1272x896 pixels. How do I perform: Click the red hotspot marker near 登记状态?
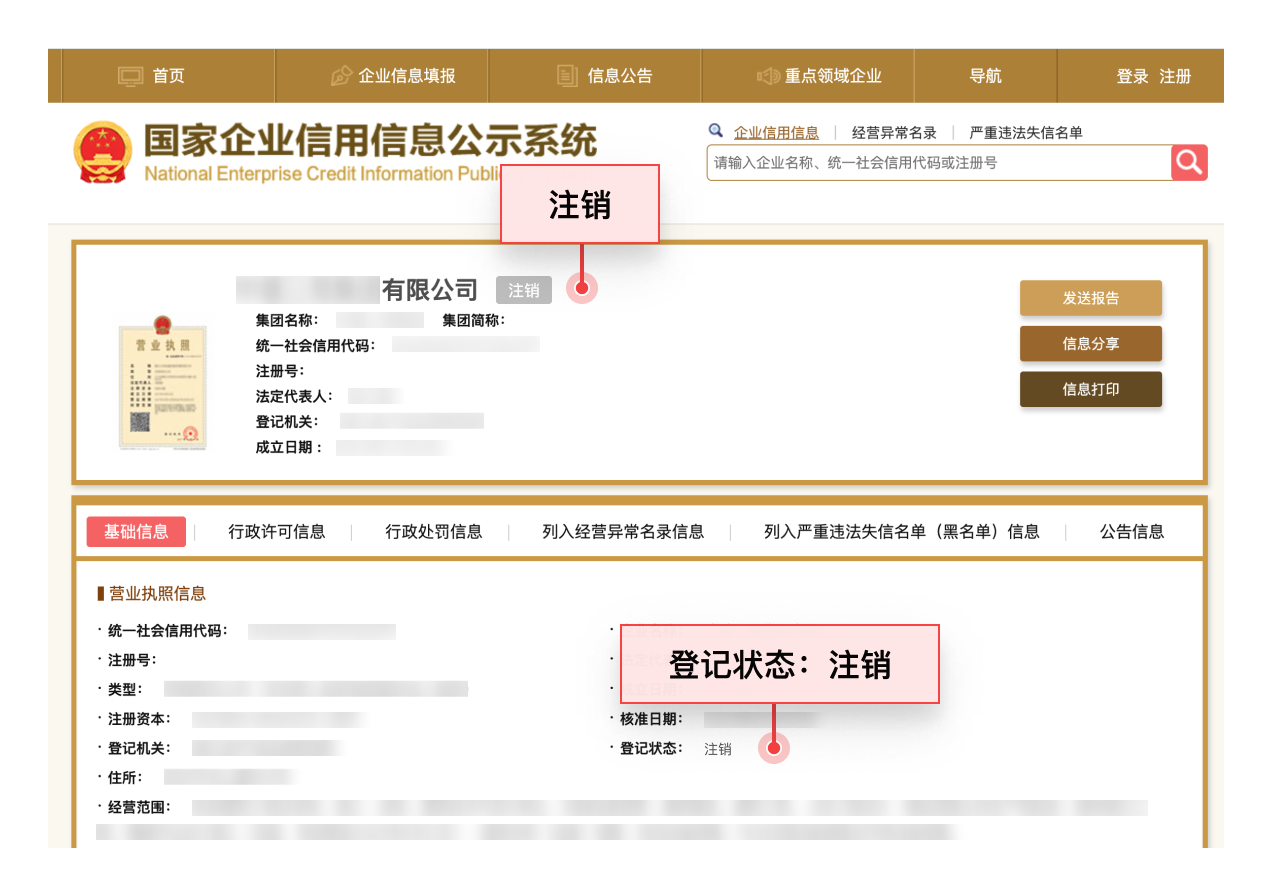point(773,748)
